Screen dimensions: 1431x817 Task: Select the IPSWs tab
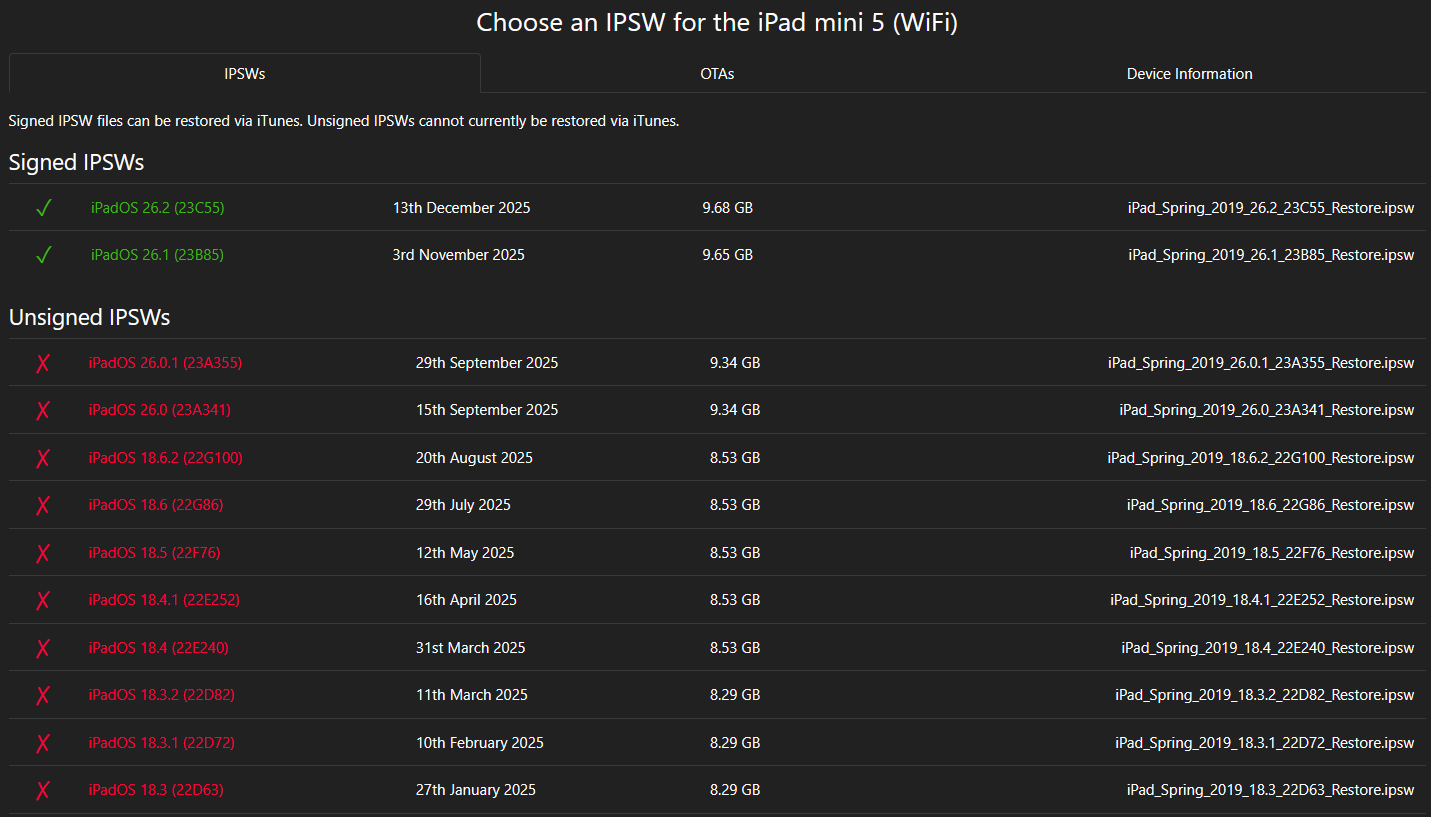point(245,74)
